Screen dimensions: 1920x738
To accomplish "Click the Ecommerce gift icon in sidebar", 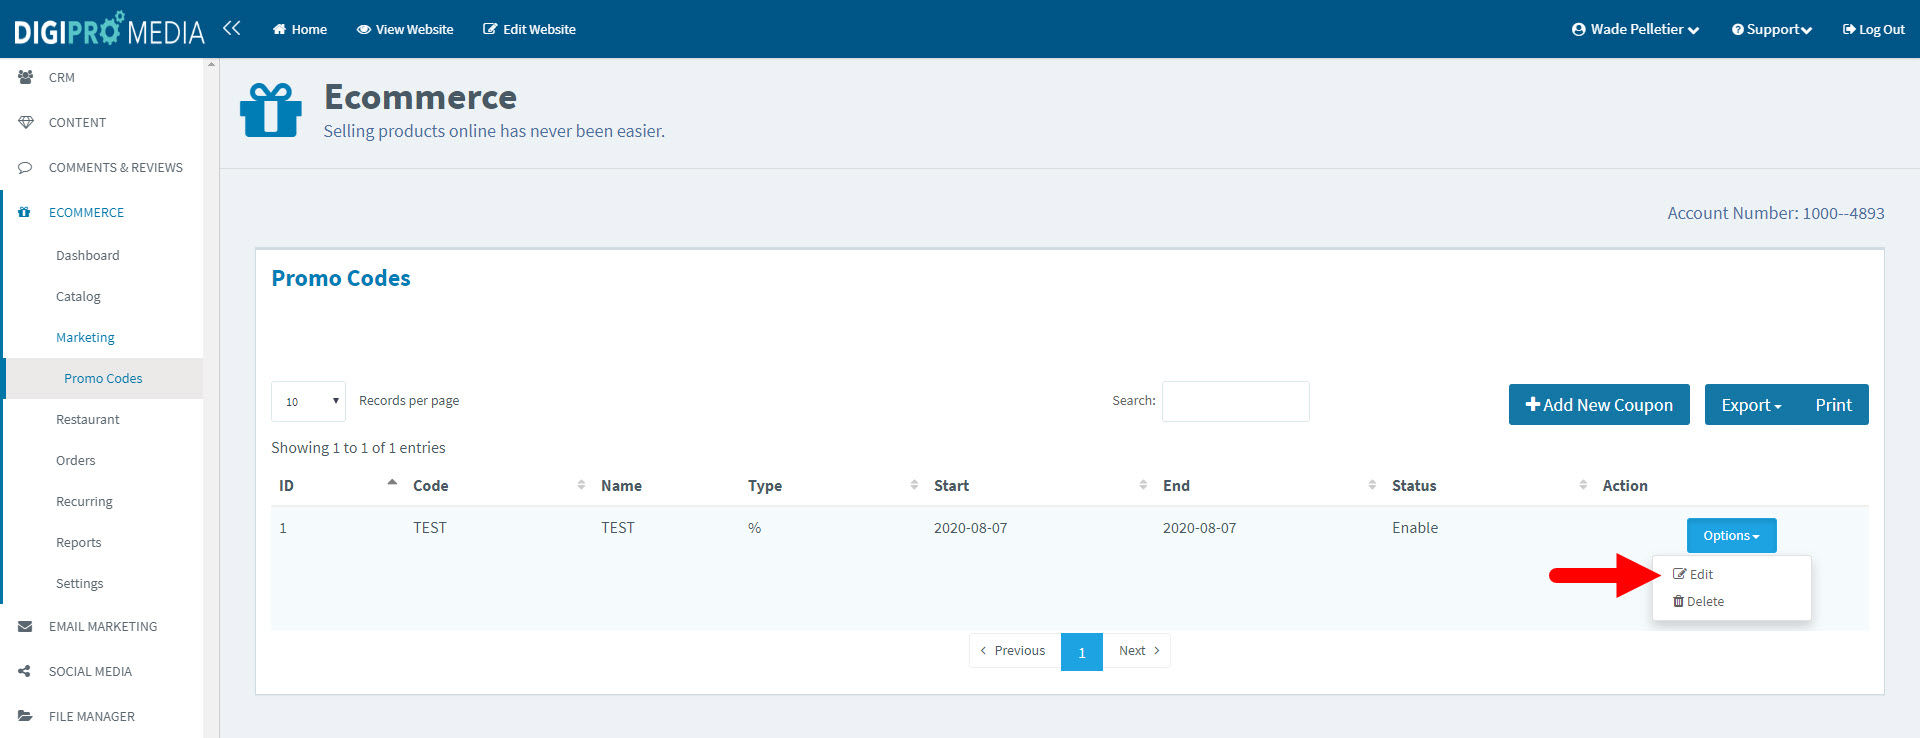I will click(24, 212).
